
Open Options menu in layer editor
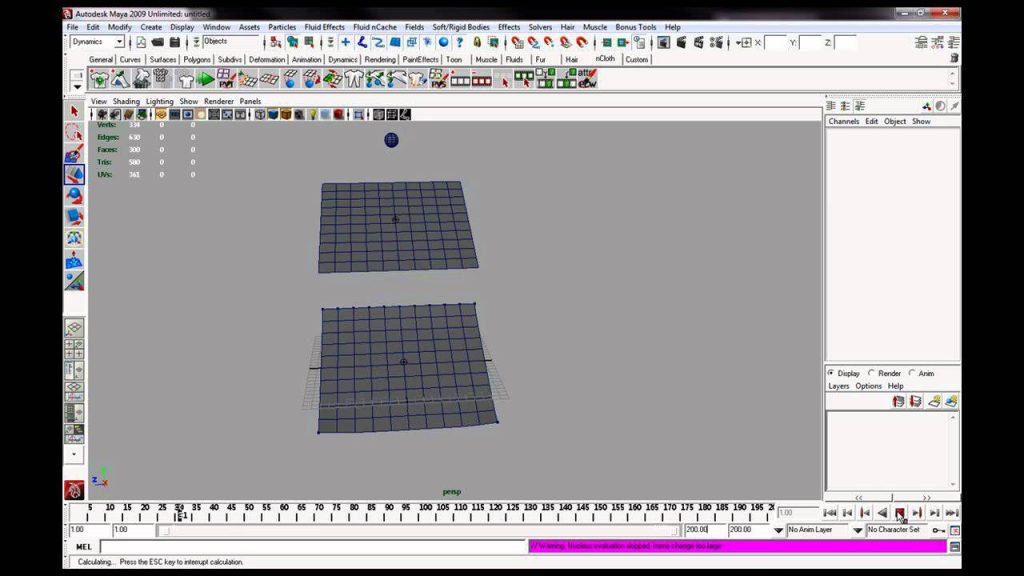click(869, 386)
